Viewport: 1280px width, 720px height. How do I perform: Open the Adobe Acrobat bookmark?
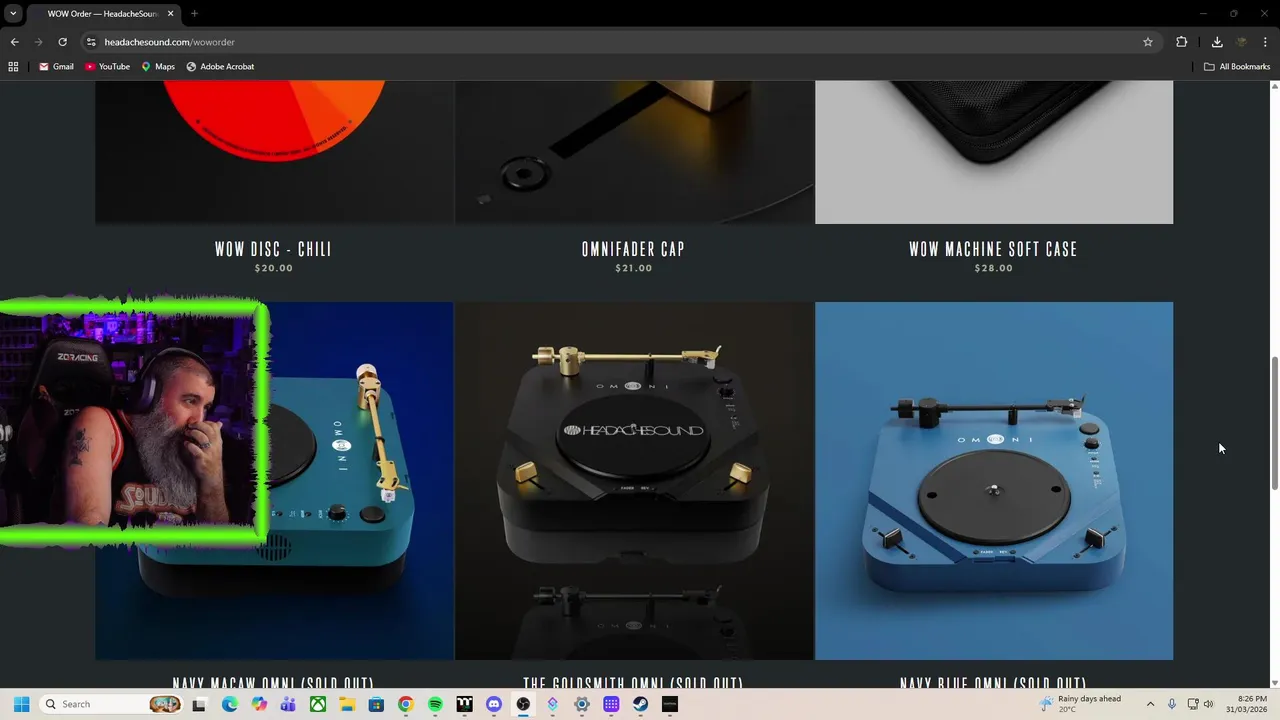[220, 67]
